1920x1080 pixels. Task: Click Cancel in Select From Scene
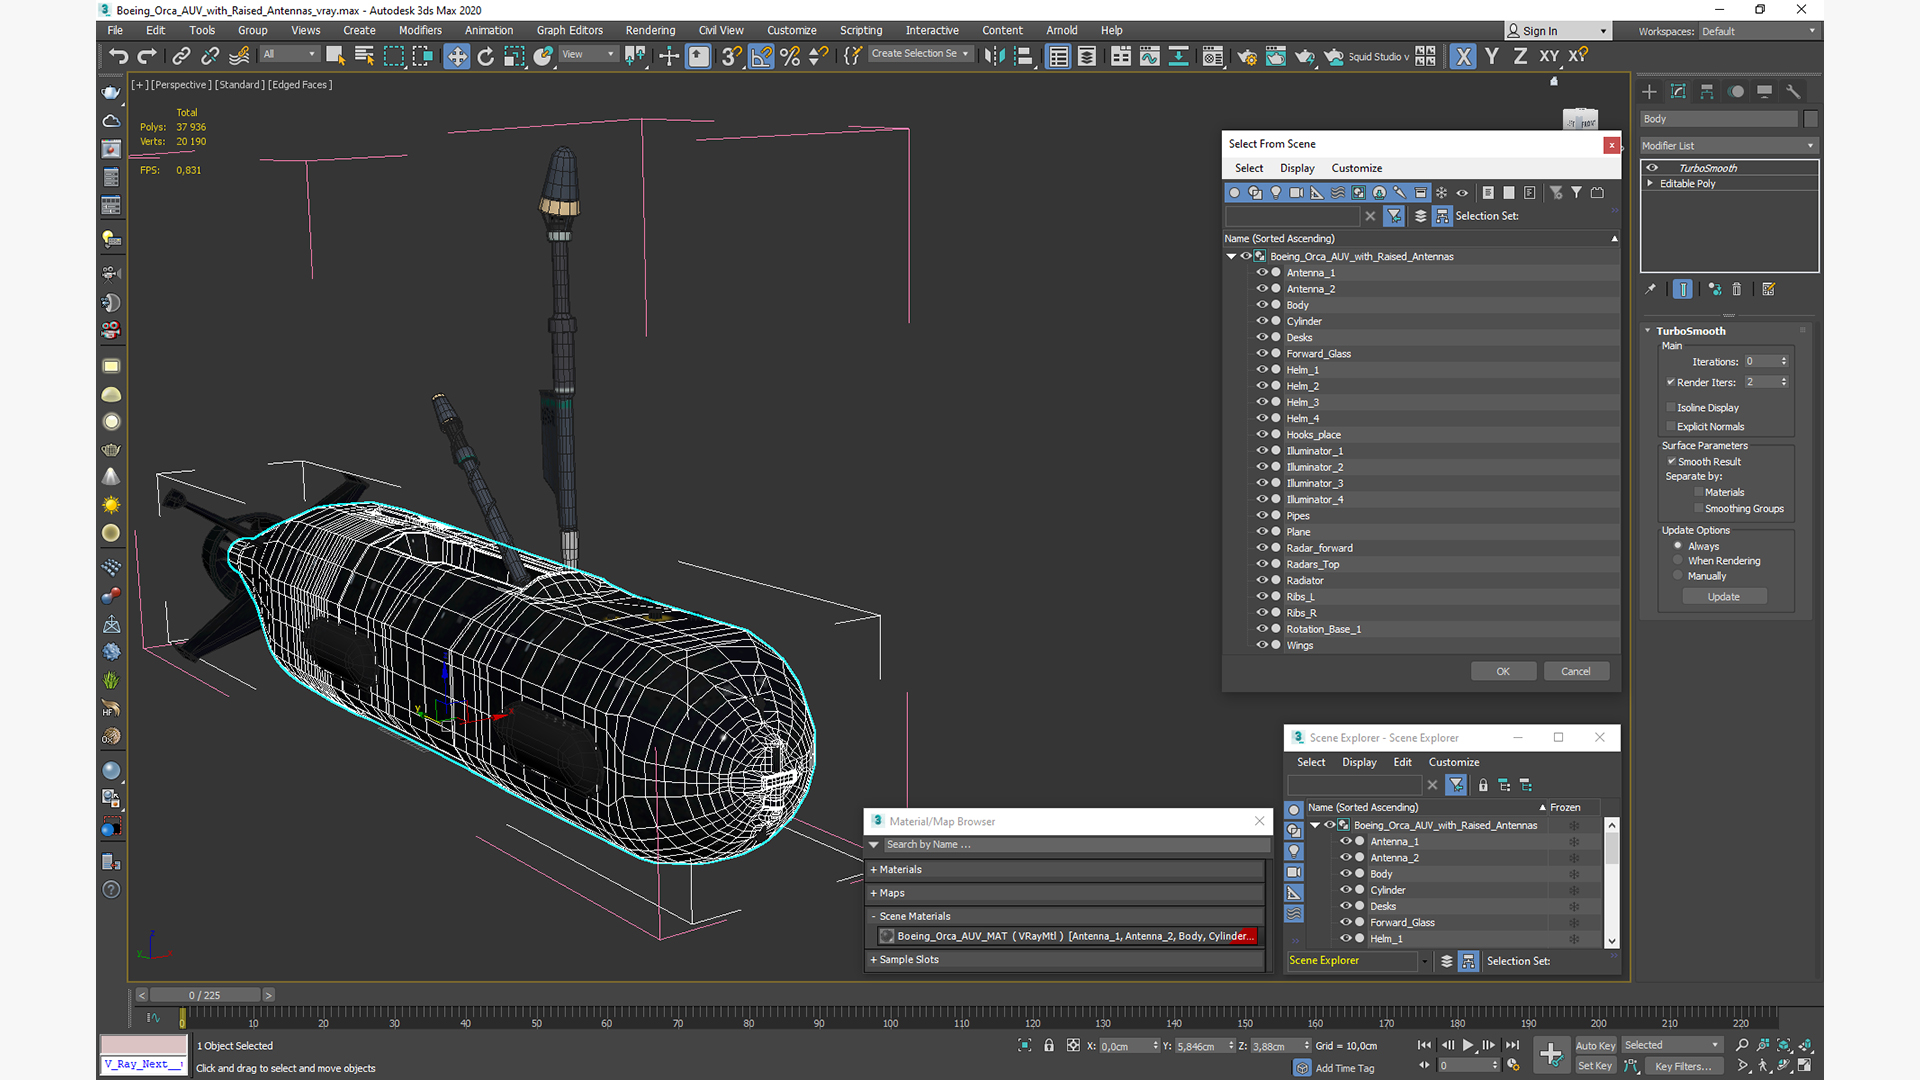(1575, 671)
